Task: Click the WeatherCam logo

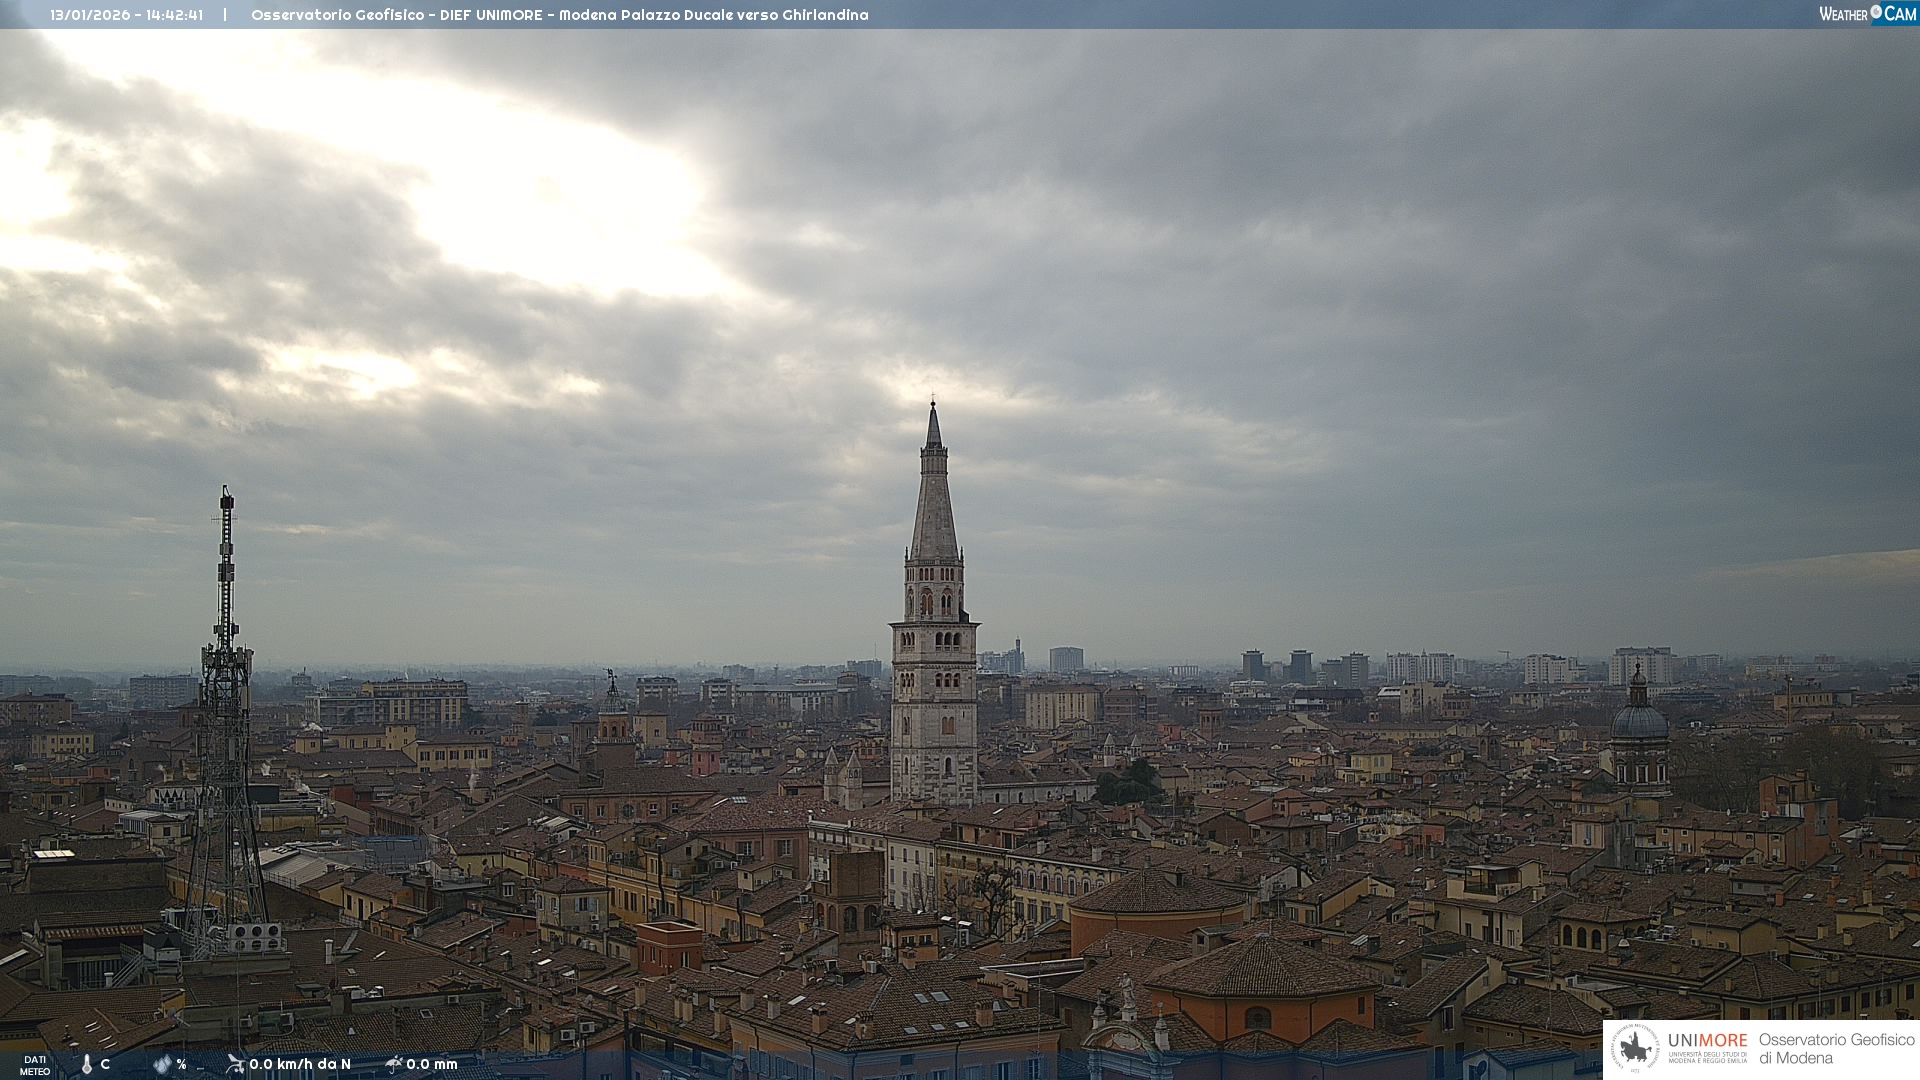Action: [x=1867, y=14]
